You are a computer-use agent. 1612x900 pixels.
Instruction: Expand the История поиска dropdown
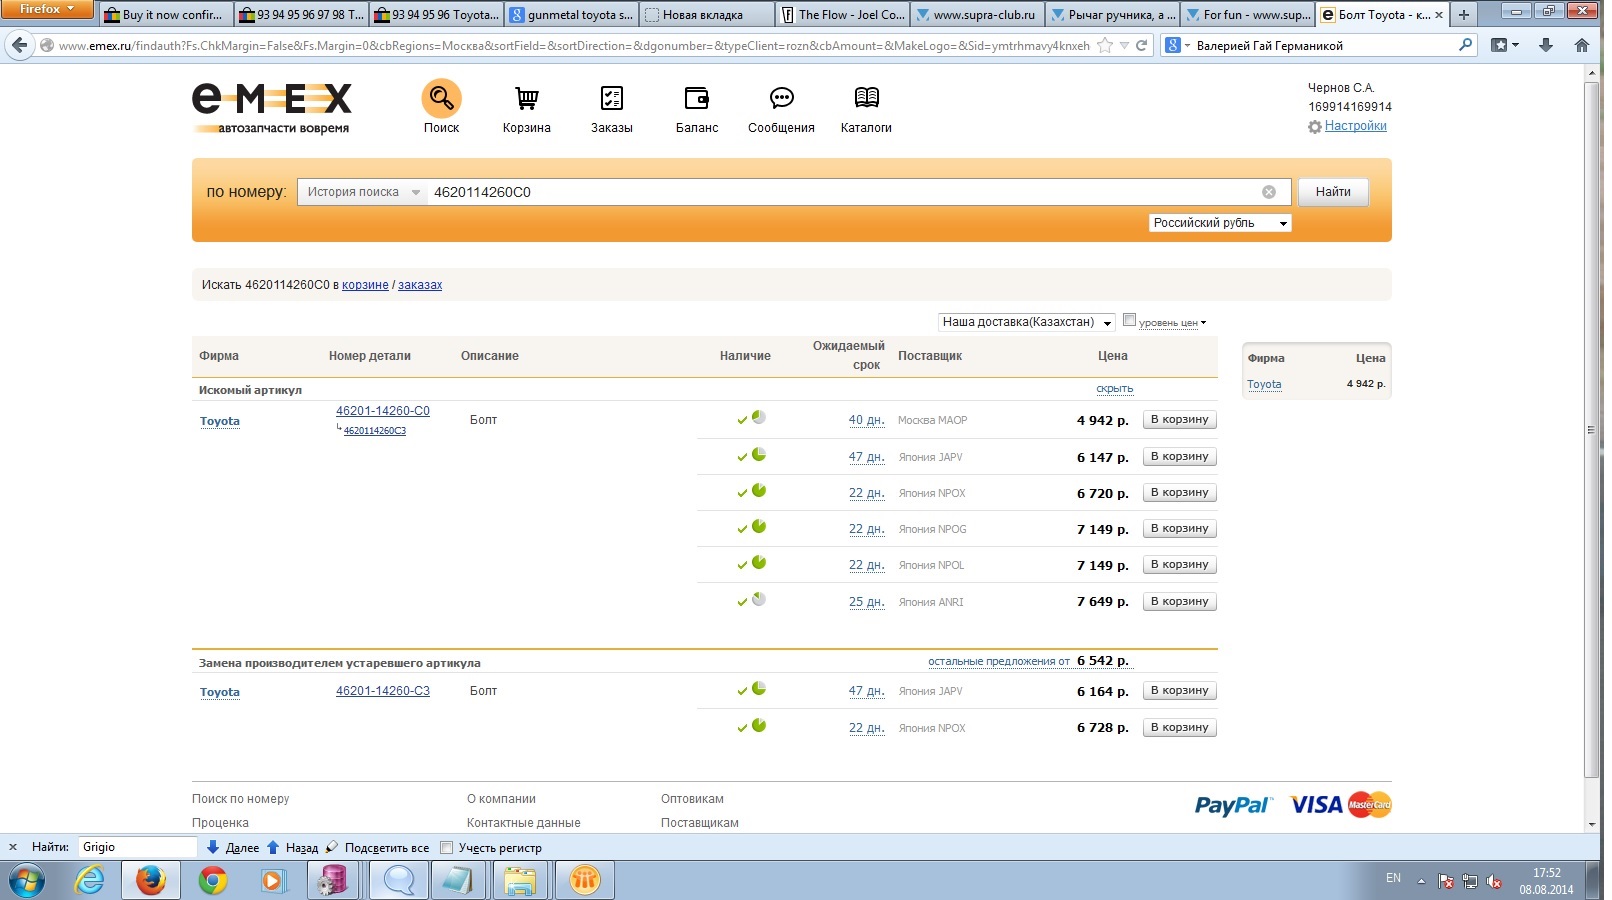tap(362, 192)
